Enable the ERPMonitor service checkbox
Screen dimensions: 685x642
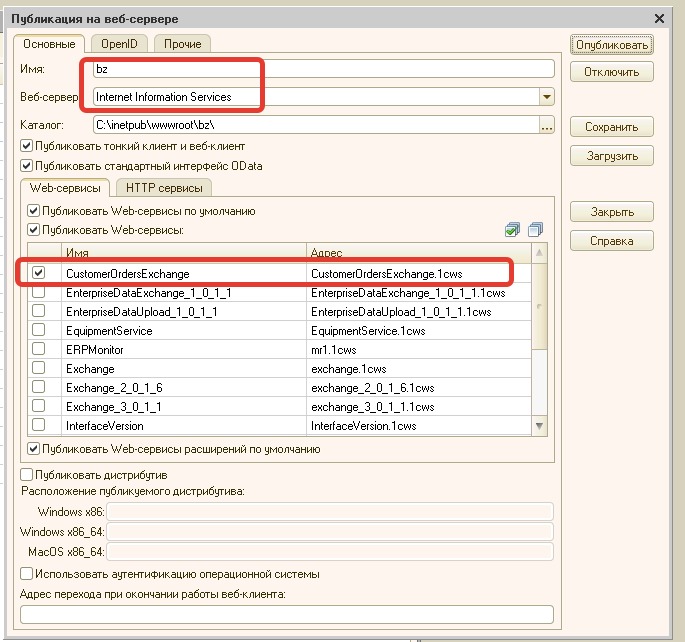point(39,350)
